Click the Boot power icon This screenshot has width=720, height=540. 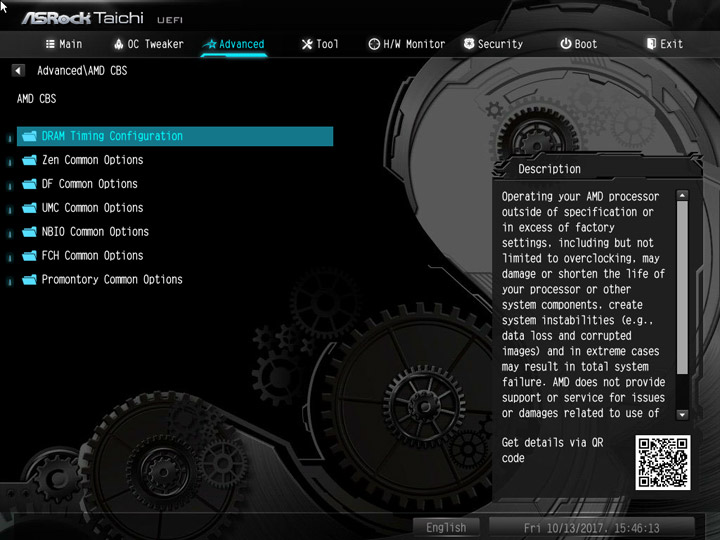point(566,44)
